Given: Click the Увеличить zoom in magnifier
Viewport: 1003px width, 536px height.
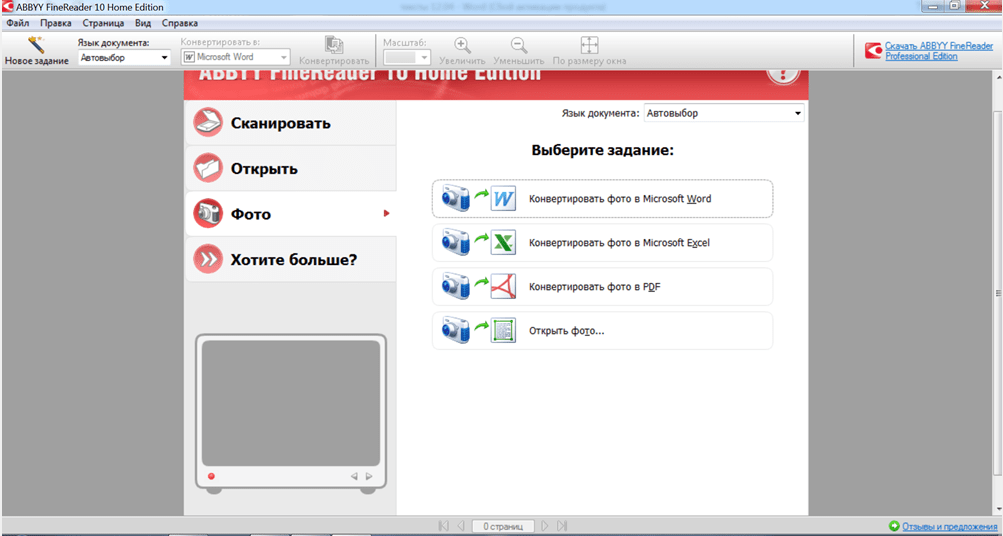Looking at the screenshot, I should click(462, 46).
